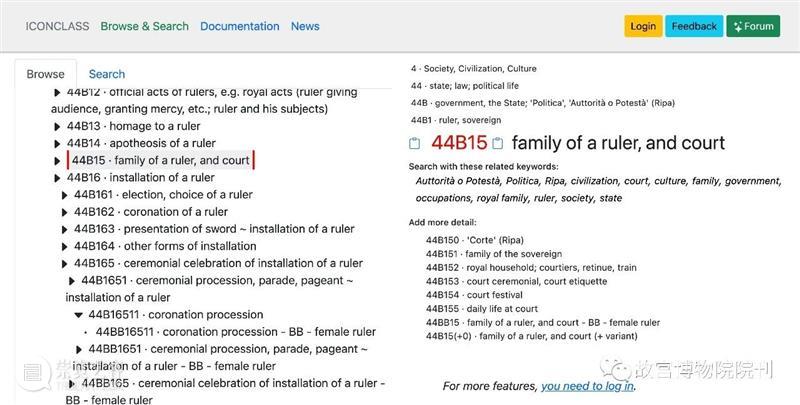
Task: Select 44B14 apotheosis of a ruler
Action: (141, 143)
